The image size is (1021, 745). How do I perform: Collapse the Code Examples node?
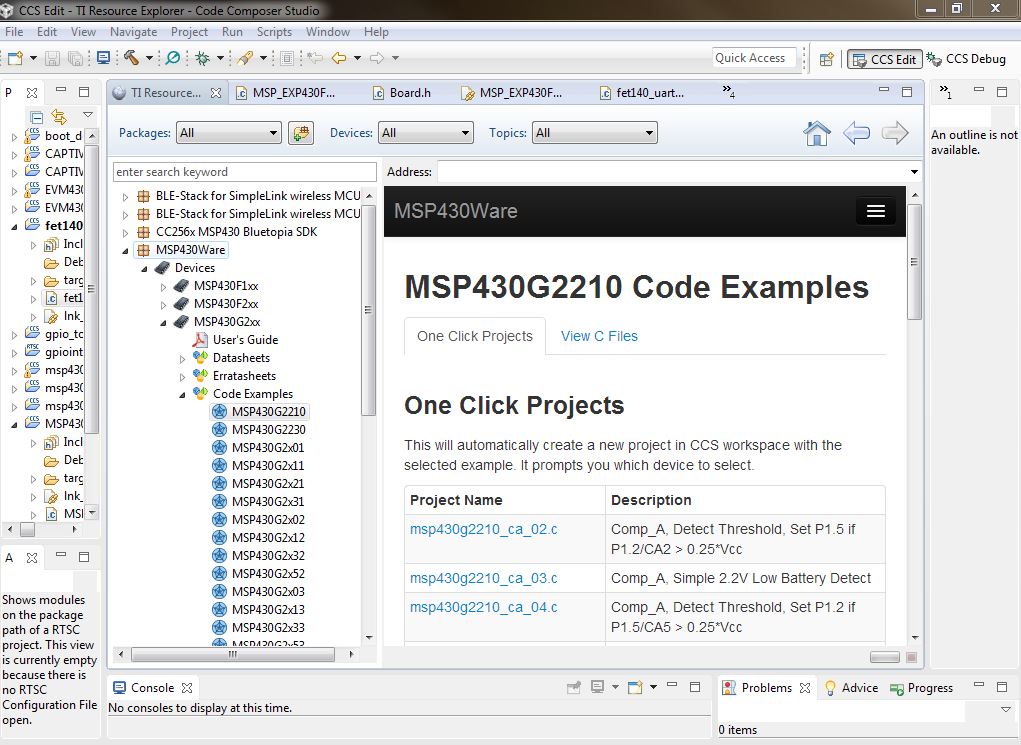182,395
